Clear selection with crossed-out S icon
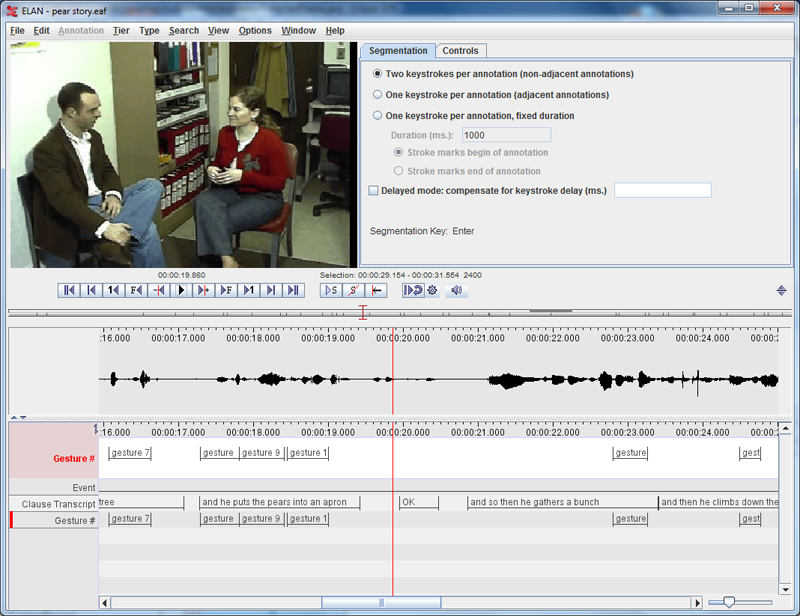This screenshot has height=616, width=800. [354, 290]
